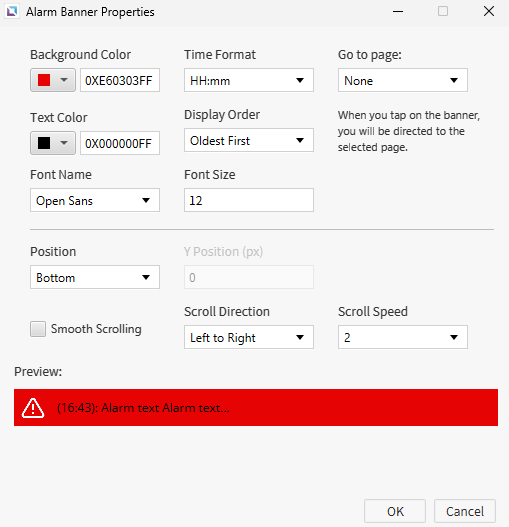Click the OK button
Screen dimensions: 509x527
click(395, 511)
